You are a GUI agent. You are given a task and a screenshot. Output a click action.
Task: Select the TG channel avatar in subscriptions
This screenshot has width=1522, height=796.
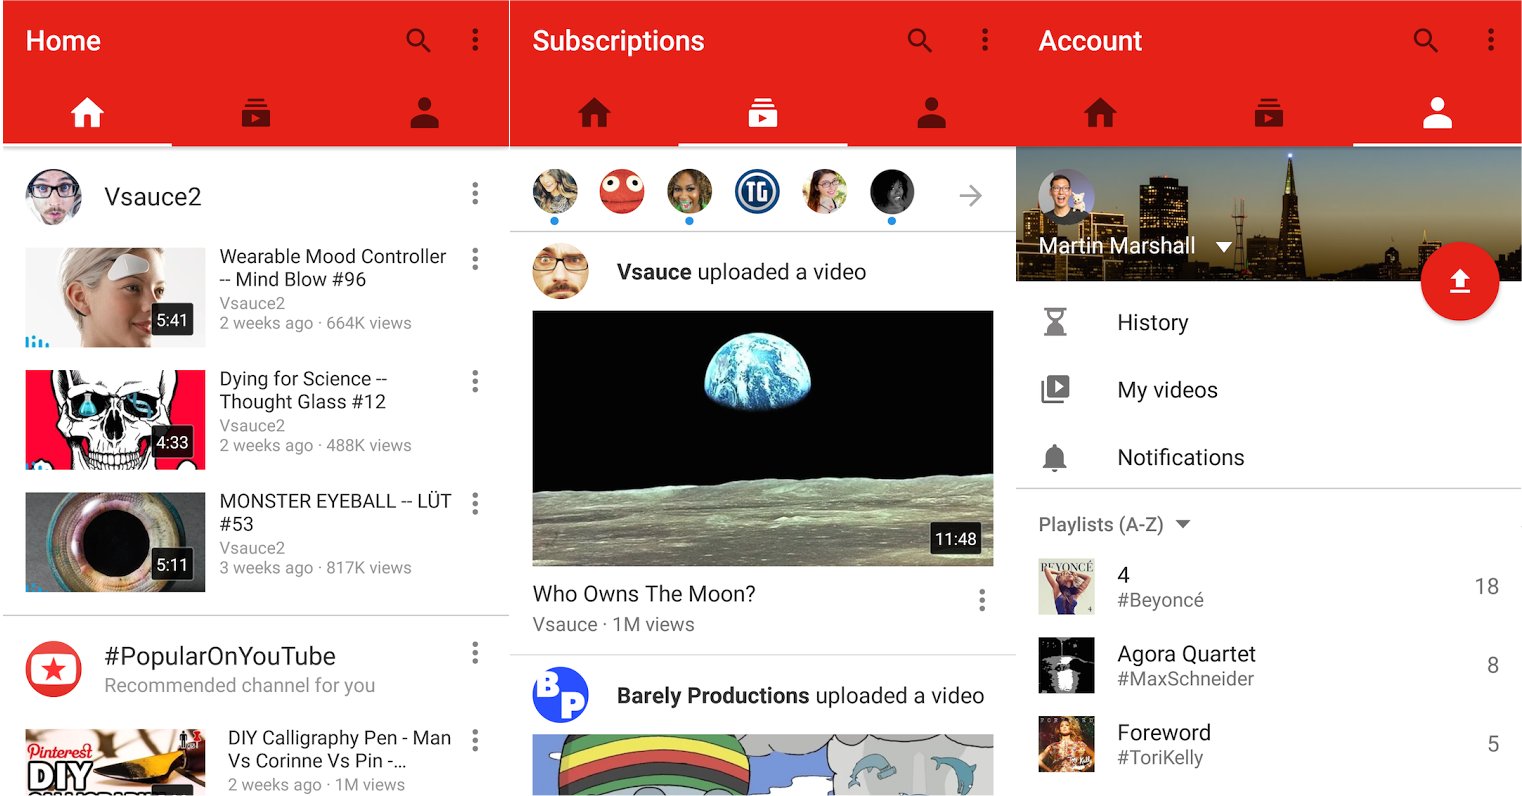point(757,192)
